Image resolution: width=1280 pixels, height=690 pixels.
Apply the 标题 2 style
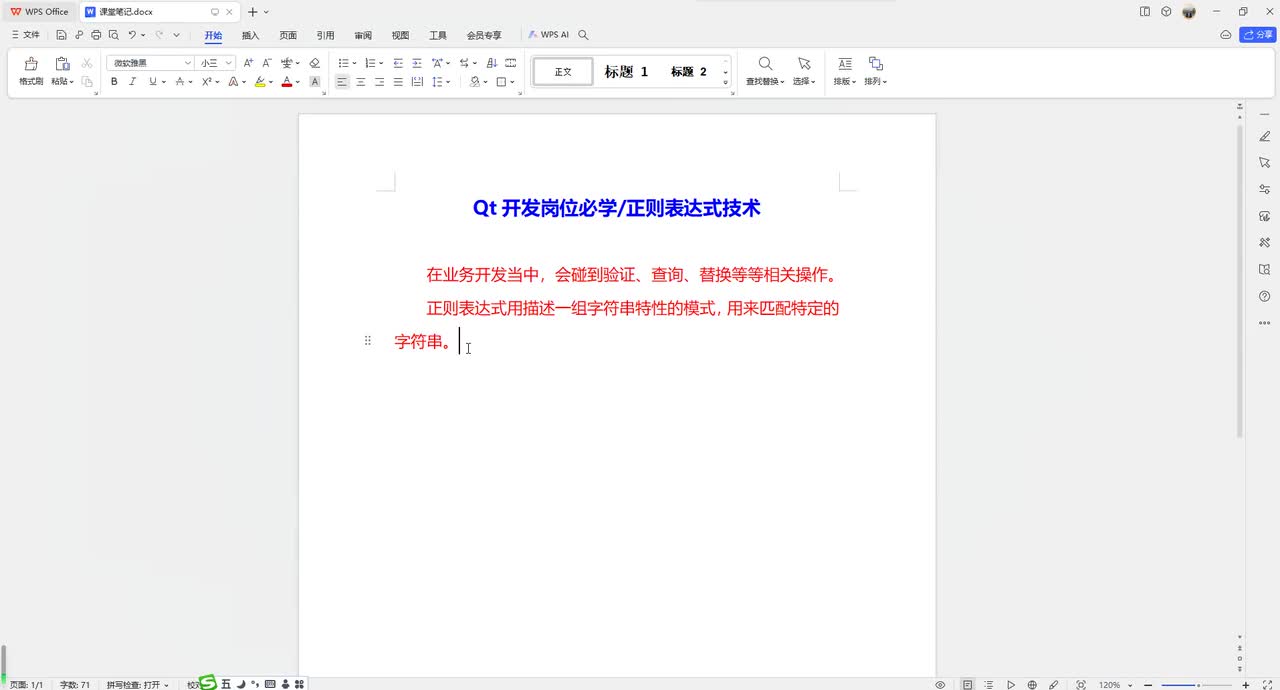(688, 72)
